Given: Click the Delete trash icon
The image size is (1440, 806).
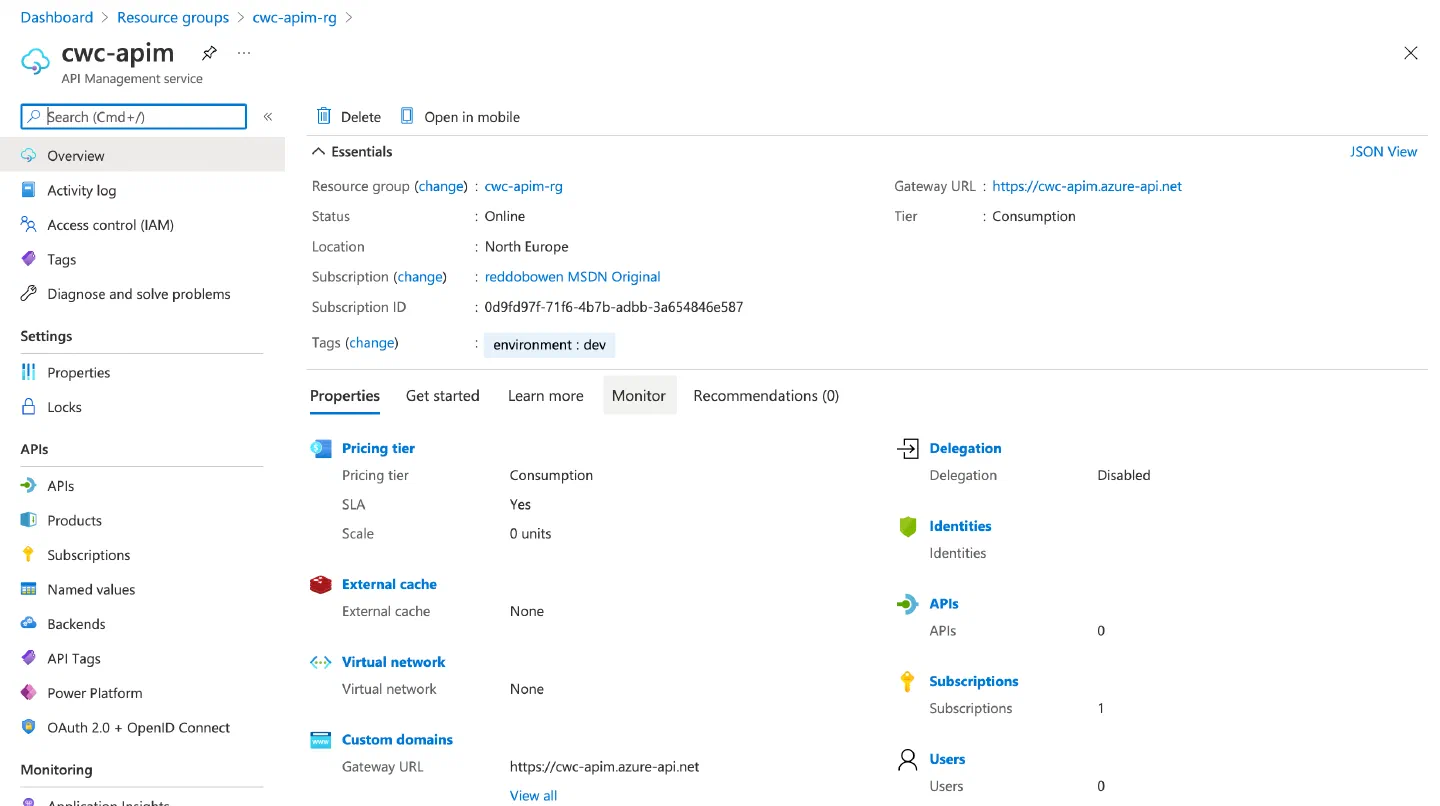Looking at the screenshot, I should pos(324,116).
